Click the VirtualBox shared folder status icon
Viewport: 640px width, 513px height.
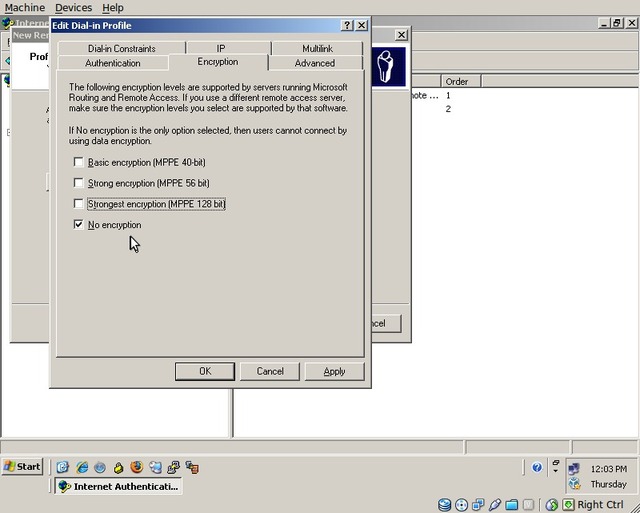pyautogui.click(x=512, y=505)
